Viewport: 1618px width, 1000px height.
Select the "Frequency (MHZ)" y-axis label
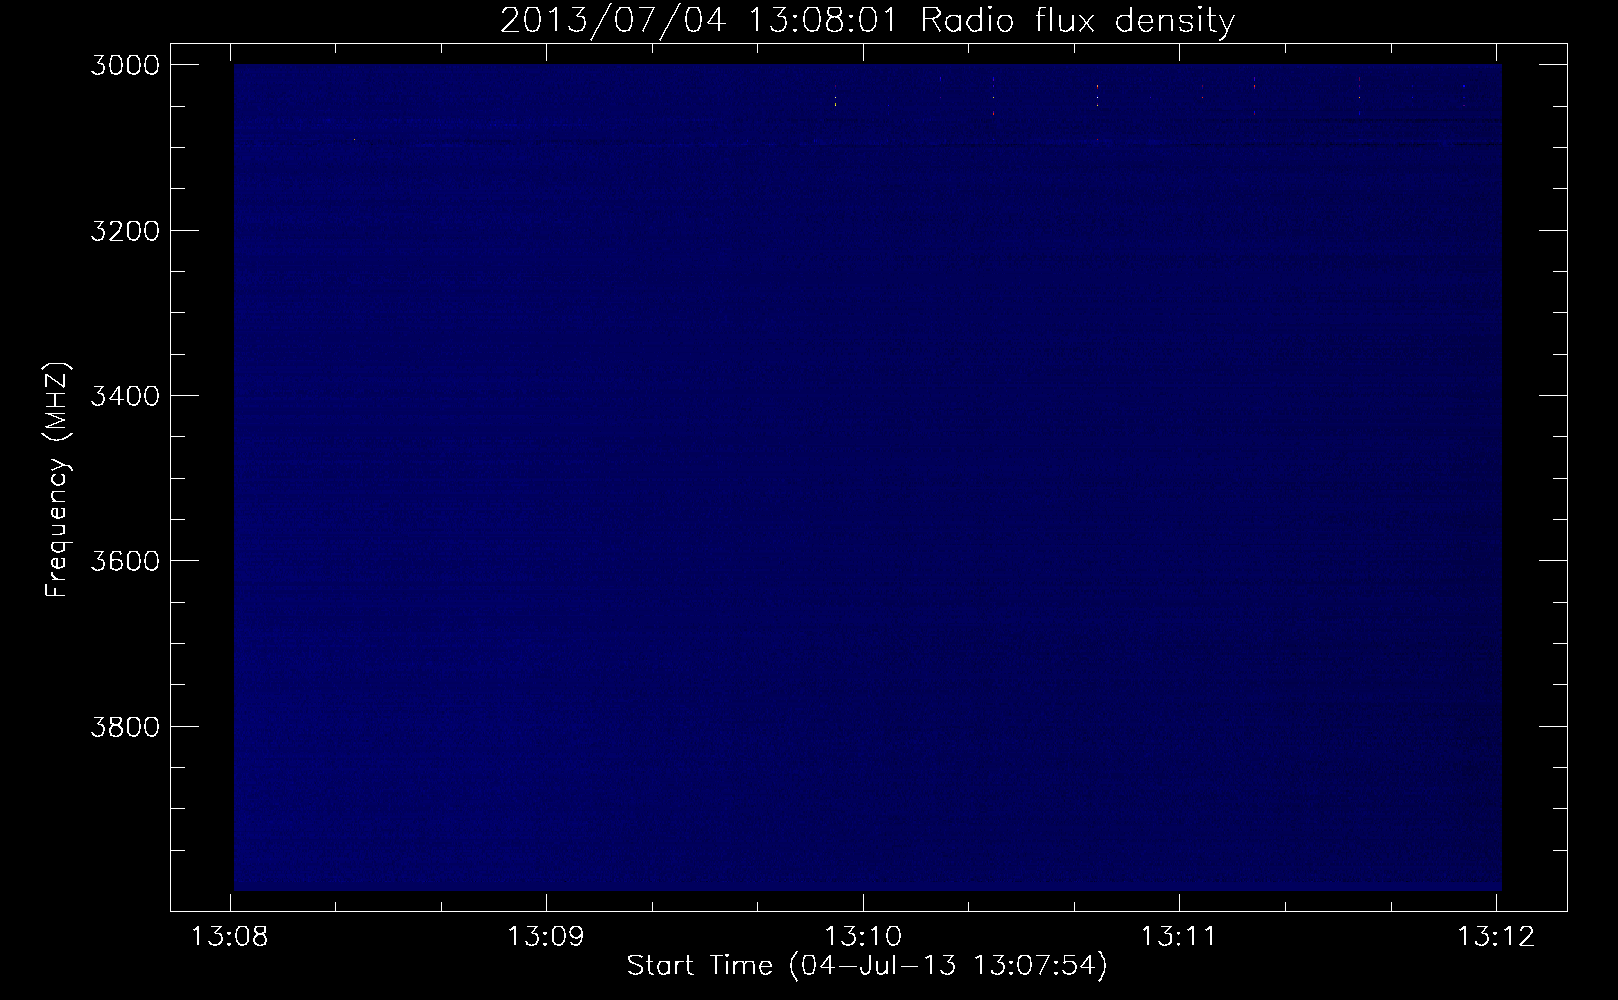[x=58, y=480]
